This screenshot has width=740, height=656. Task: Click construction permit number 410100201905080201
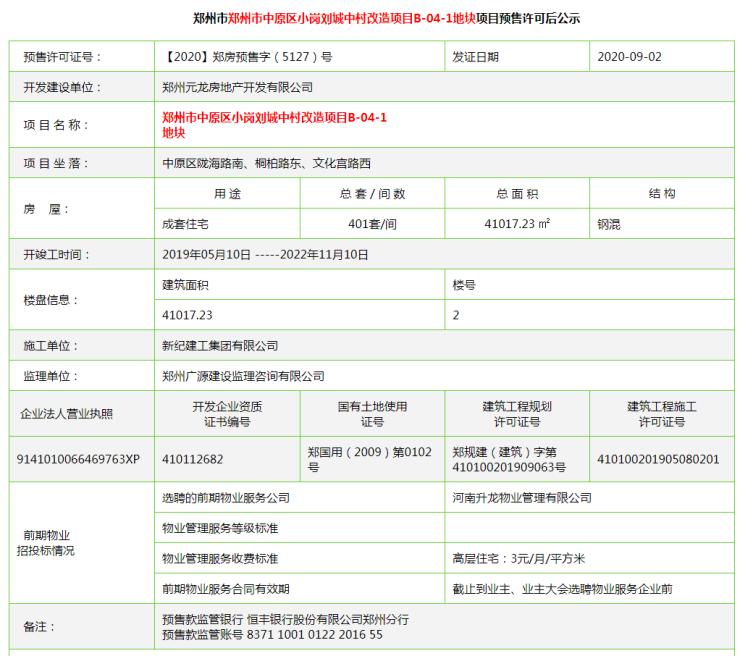click(658, 459)
